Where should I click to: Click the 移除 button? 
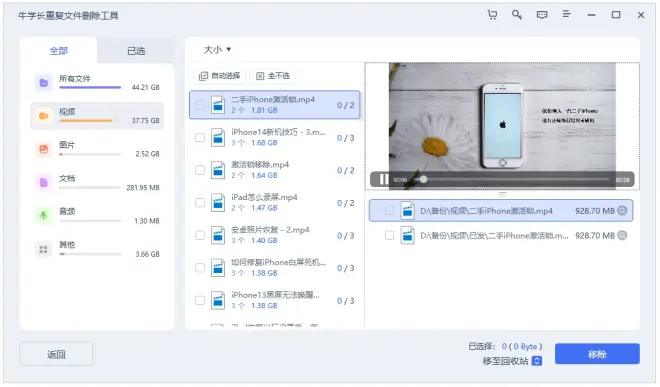click(597, 354)
